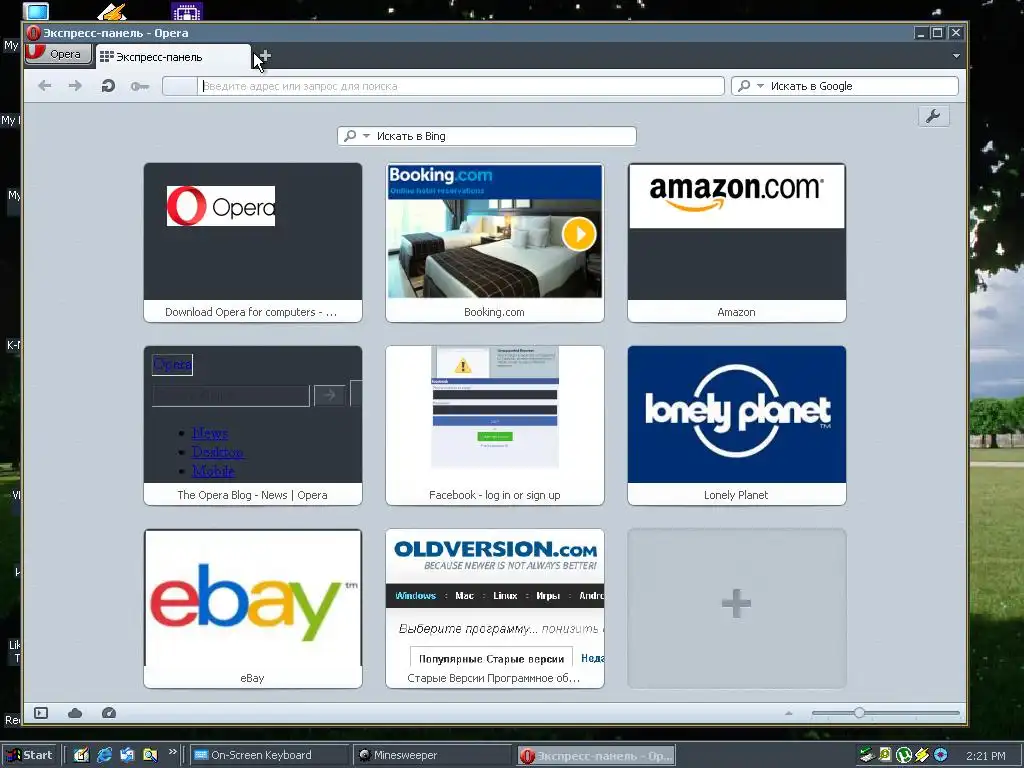Reload the page with the refresh icon

[x=108, y=86]
